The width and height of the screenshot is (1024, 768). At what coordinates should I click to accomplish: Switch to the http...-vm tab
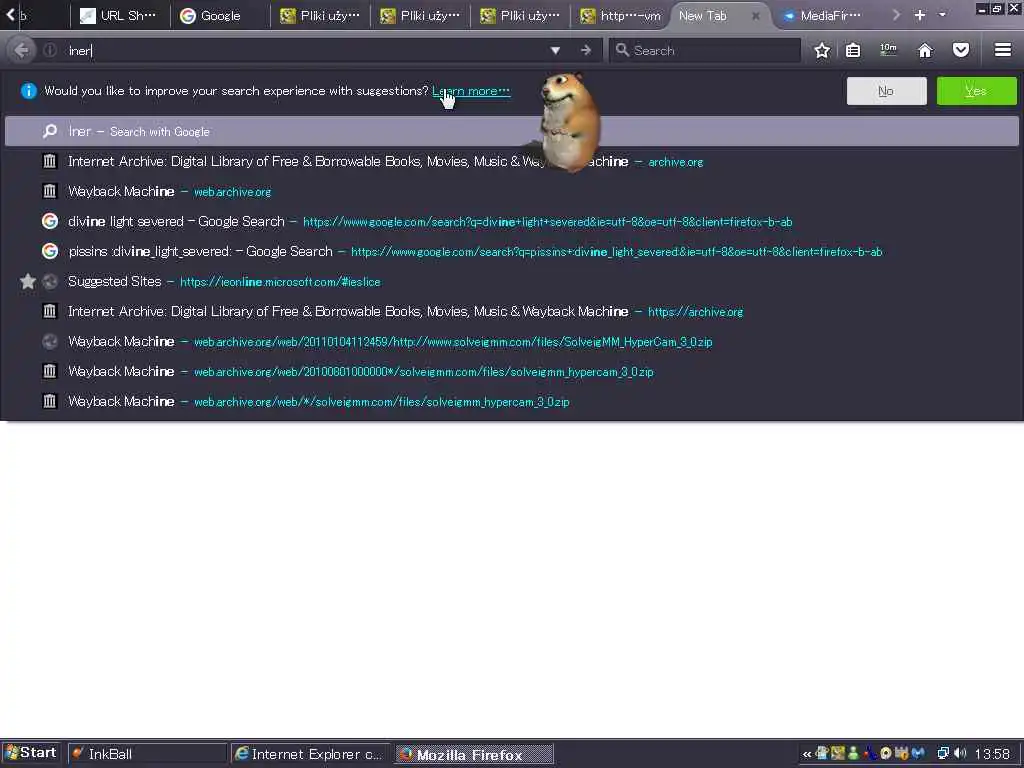click(620, 16)
